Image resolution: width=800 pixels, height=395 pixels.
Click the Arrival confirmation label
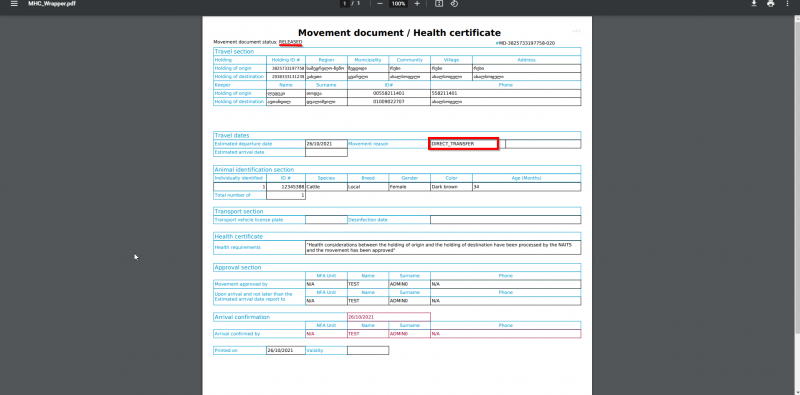coord(242,317)
